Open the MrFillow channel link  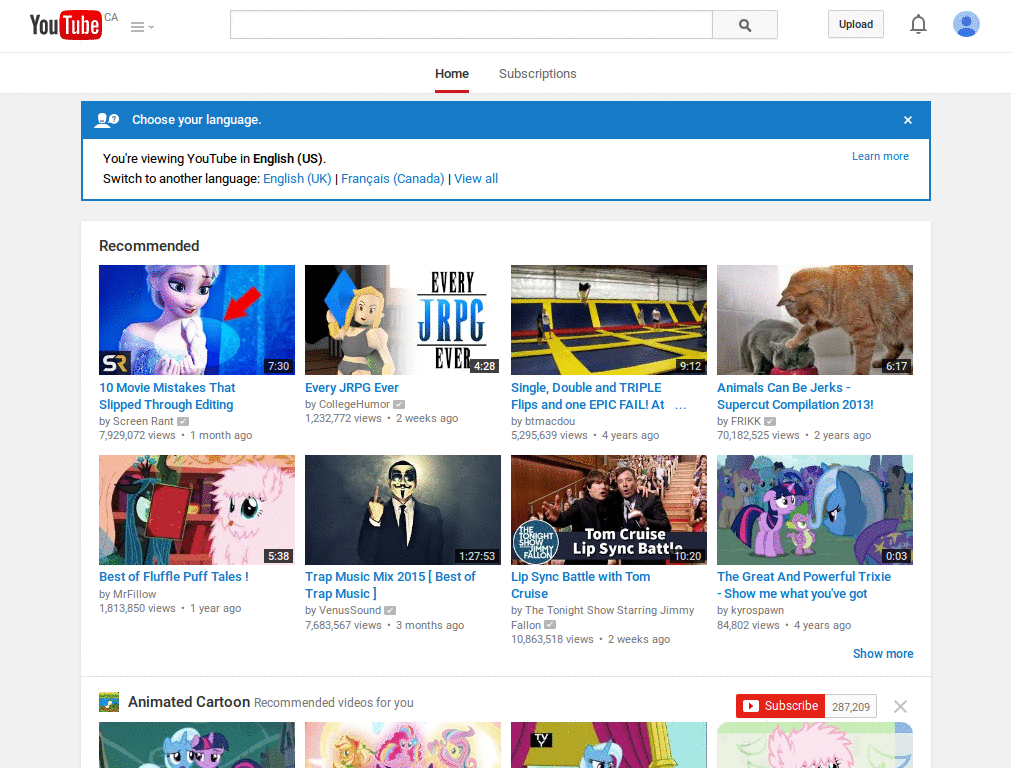(135, 594)
